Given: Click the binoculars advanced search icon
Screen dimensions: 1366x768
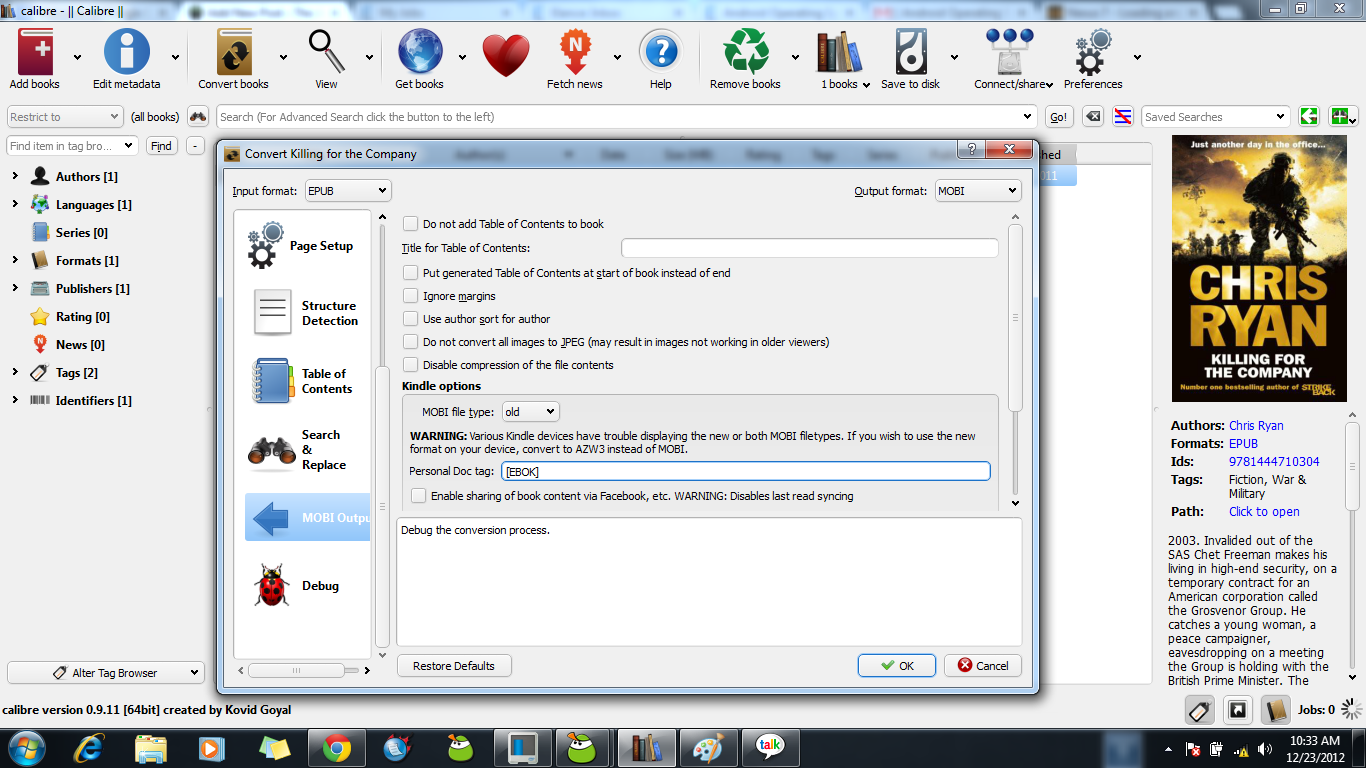Looking at the screenshot, I should tap(198, 117).
